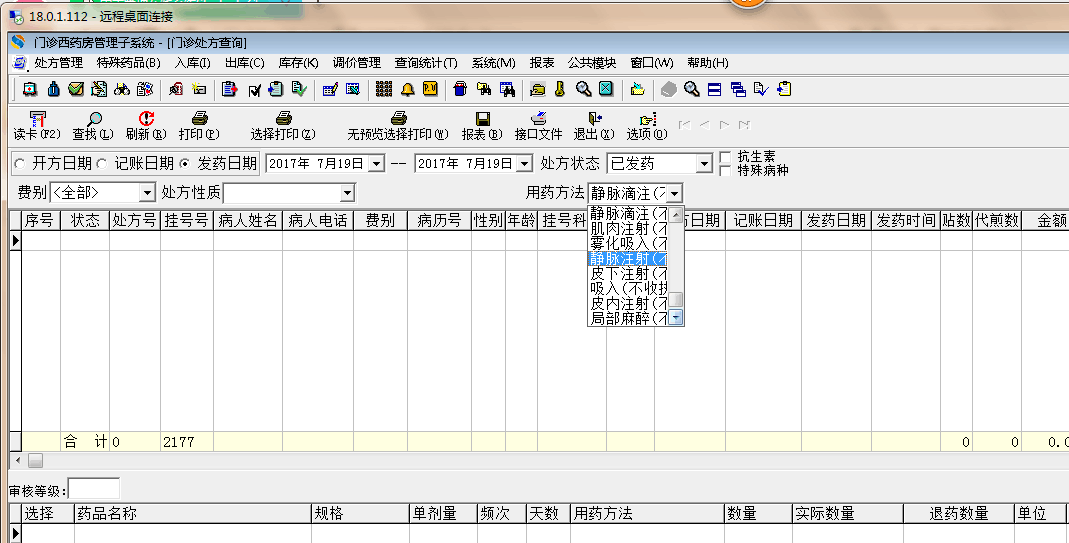Image resolution: width=1069 pixels, height=543 pixels.
Task: Open the 查询统计(T) menu
Action: [x=426, y=63]
